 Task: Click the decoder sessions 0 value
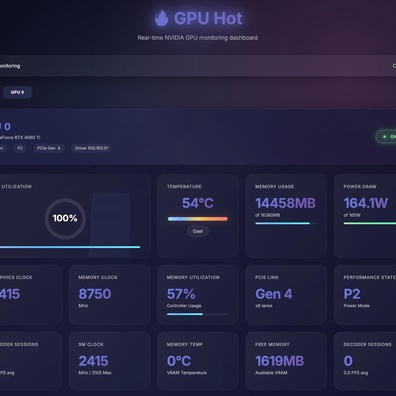(x=348, y=361)
